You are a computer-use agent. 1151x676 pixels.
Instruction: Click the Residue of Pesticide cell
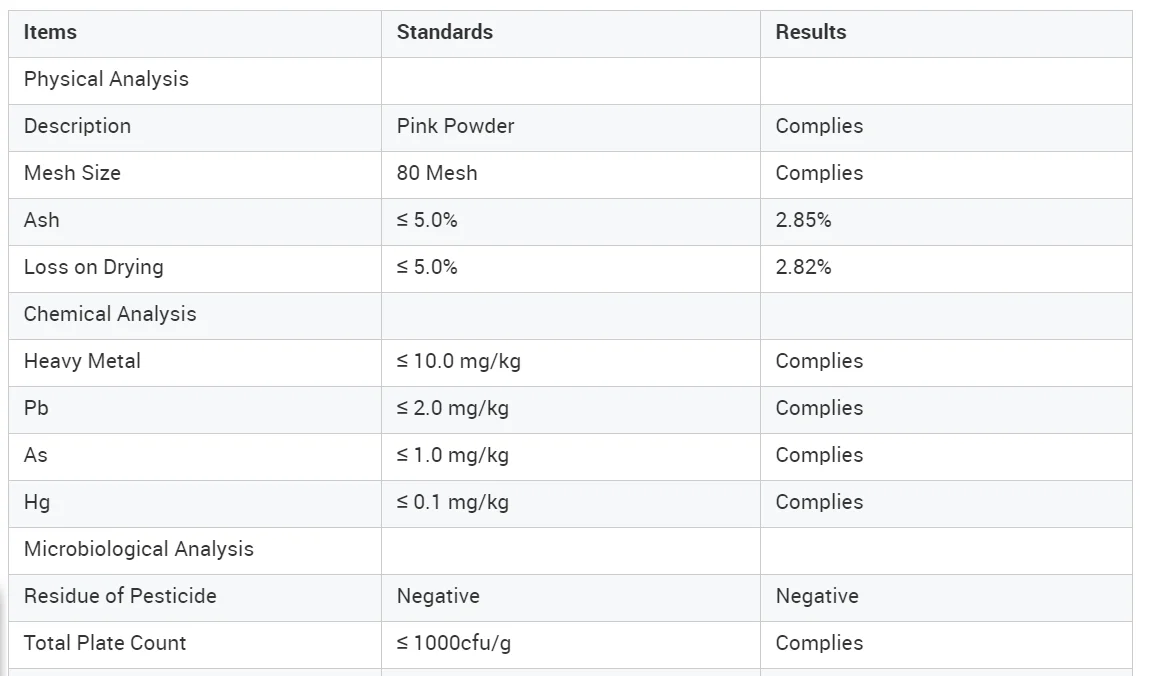click(x=120, y=596)
